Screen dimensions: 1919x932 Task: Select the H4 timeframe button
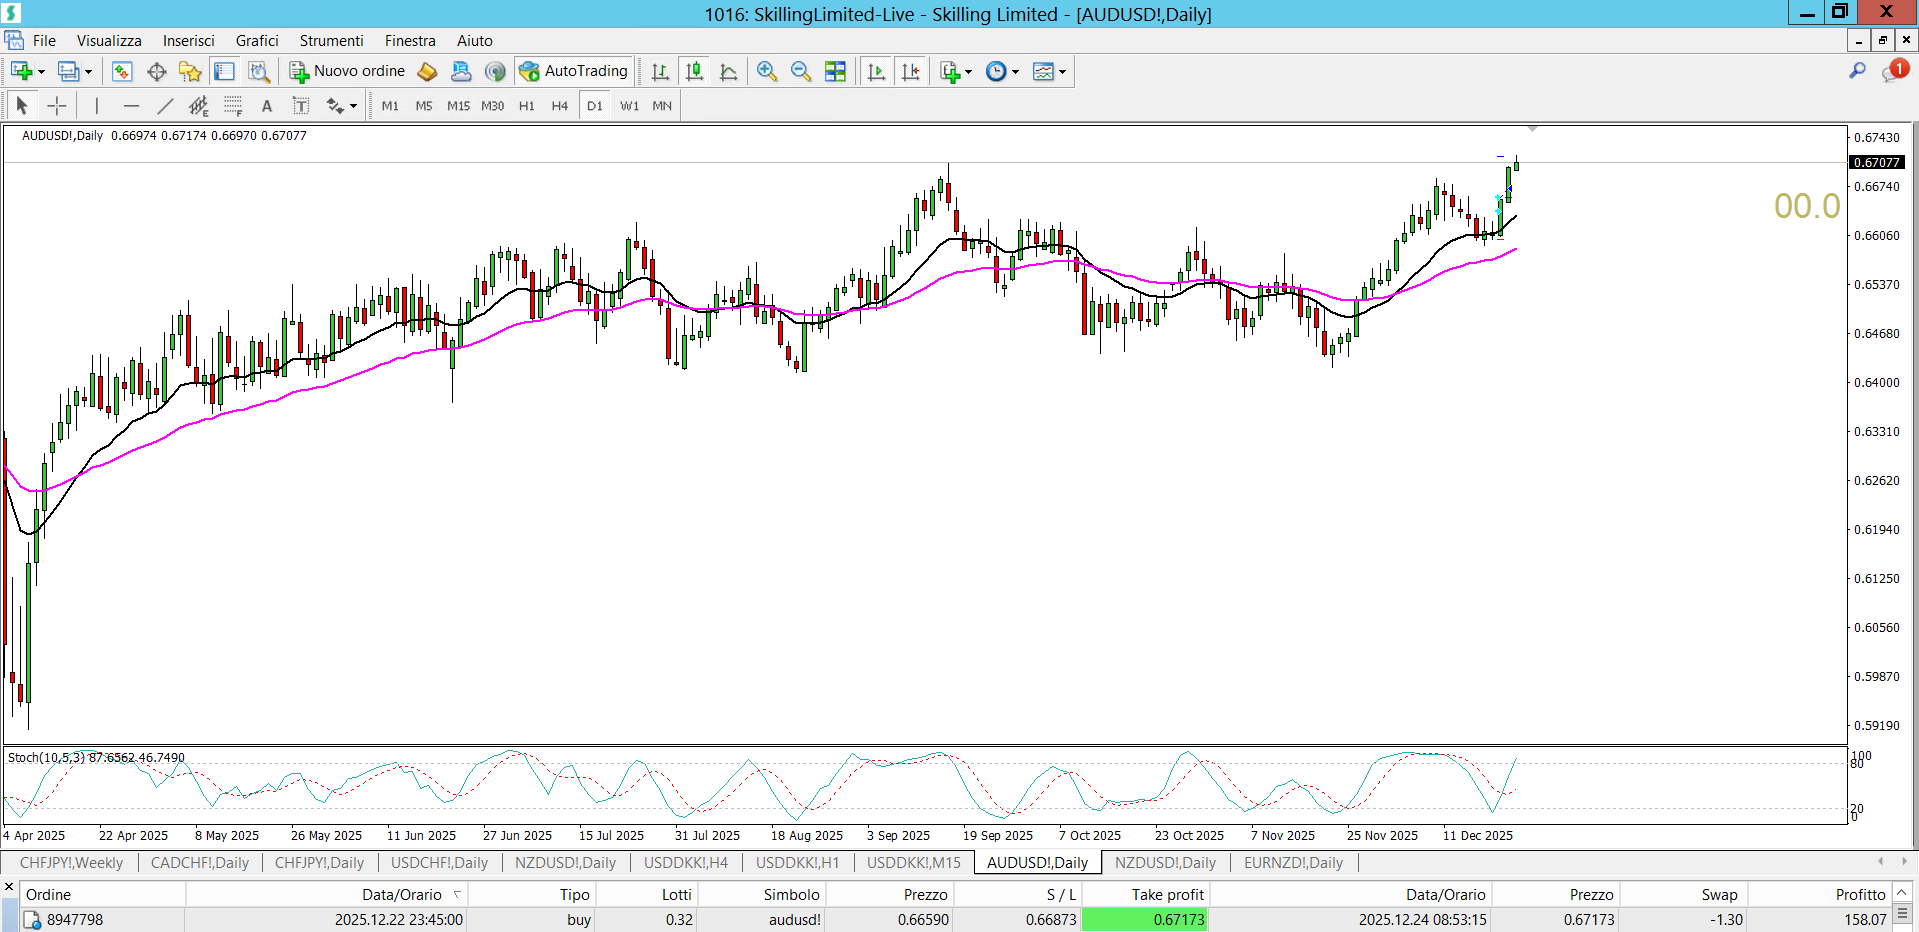pyautogui.click(x=559, y=106)
